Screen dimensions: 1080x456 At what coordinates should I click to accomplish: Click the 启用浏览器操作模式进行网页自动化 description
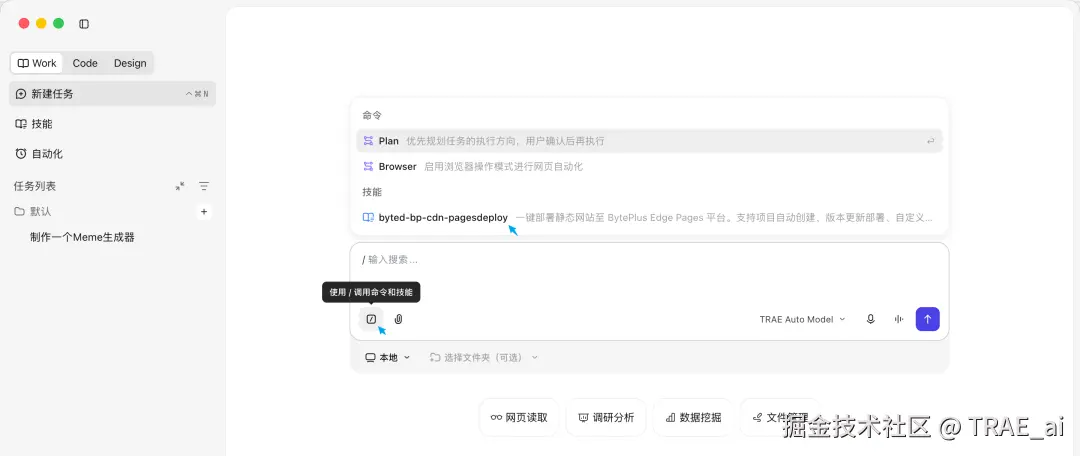coord(503,167)
